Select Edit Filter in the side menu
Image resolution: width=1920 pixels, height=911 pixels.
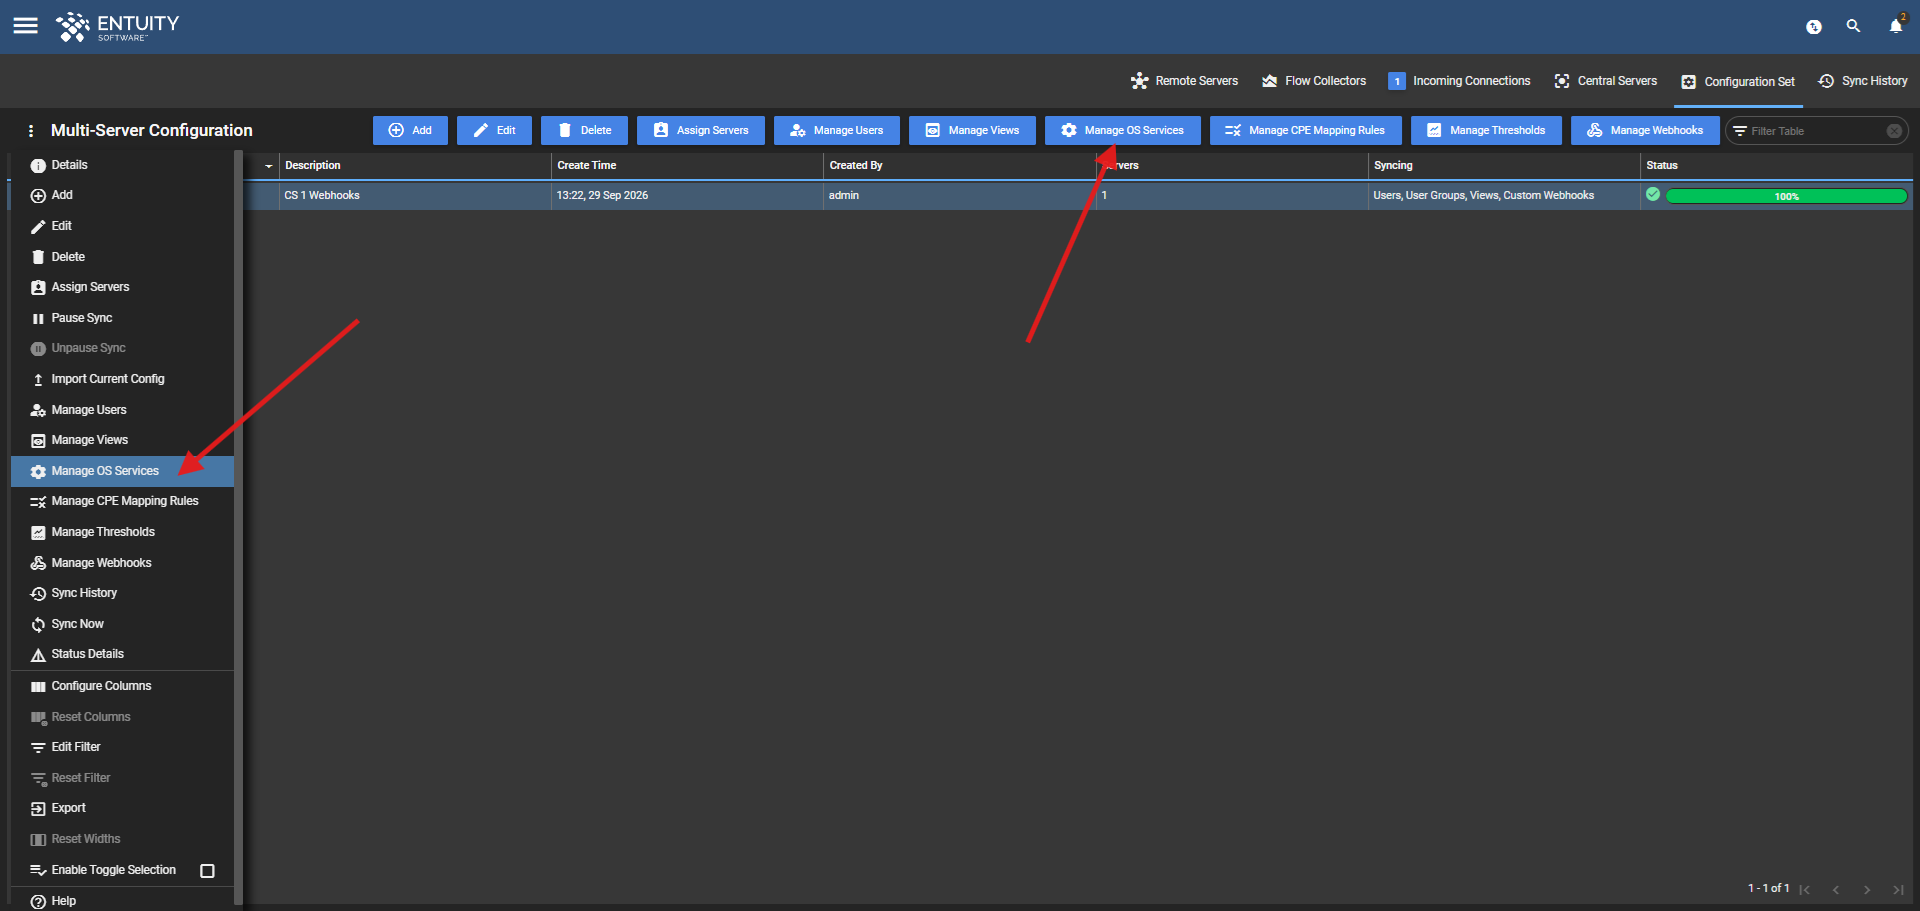122,747
